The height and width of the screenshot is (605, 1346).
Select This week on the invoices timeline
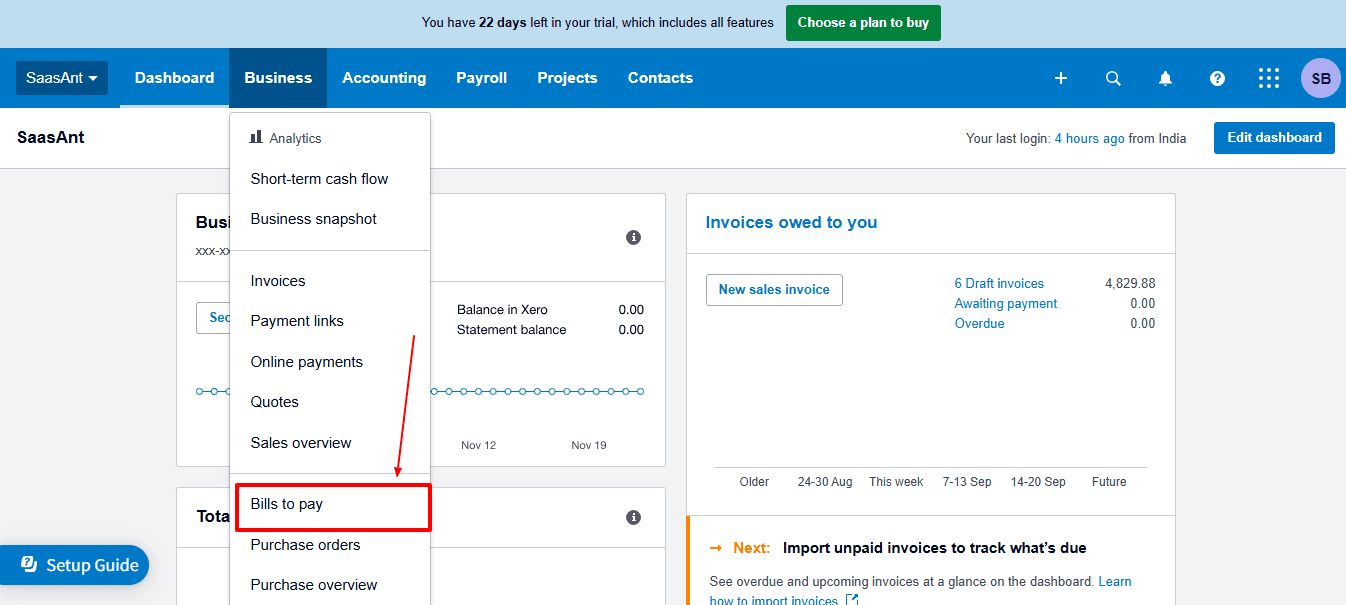pos(896,481)
